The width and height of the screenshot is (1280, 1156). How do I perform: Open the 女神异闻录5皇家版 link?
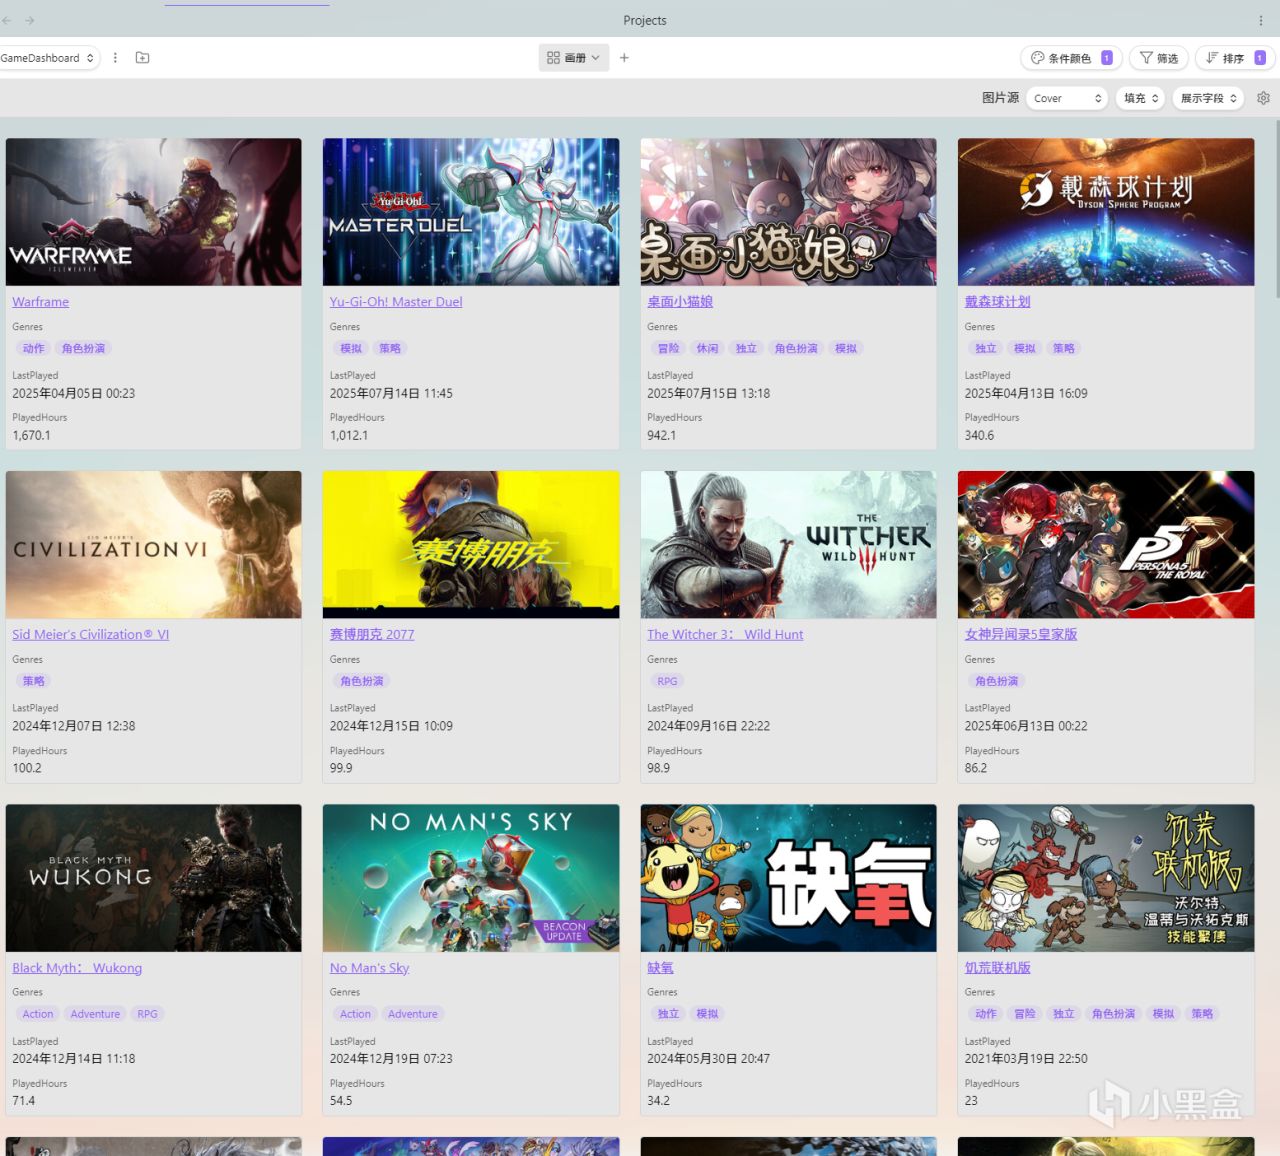pyautogui.click(x=1021, y=635)
